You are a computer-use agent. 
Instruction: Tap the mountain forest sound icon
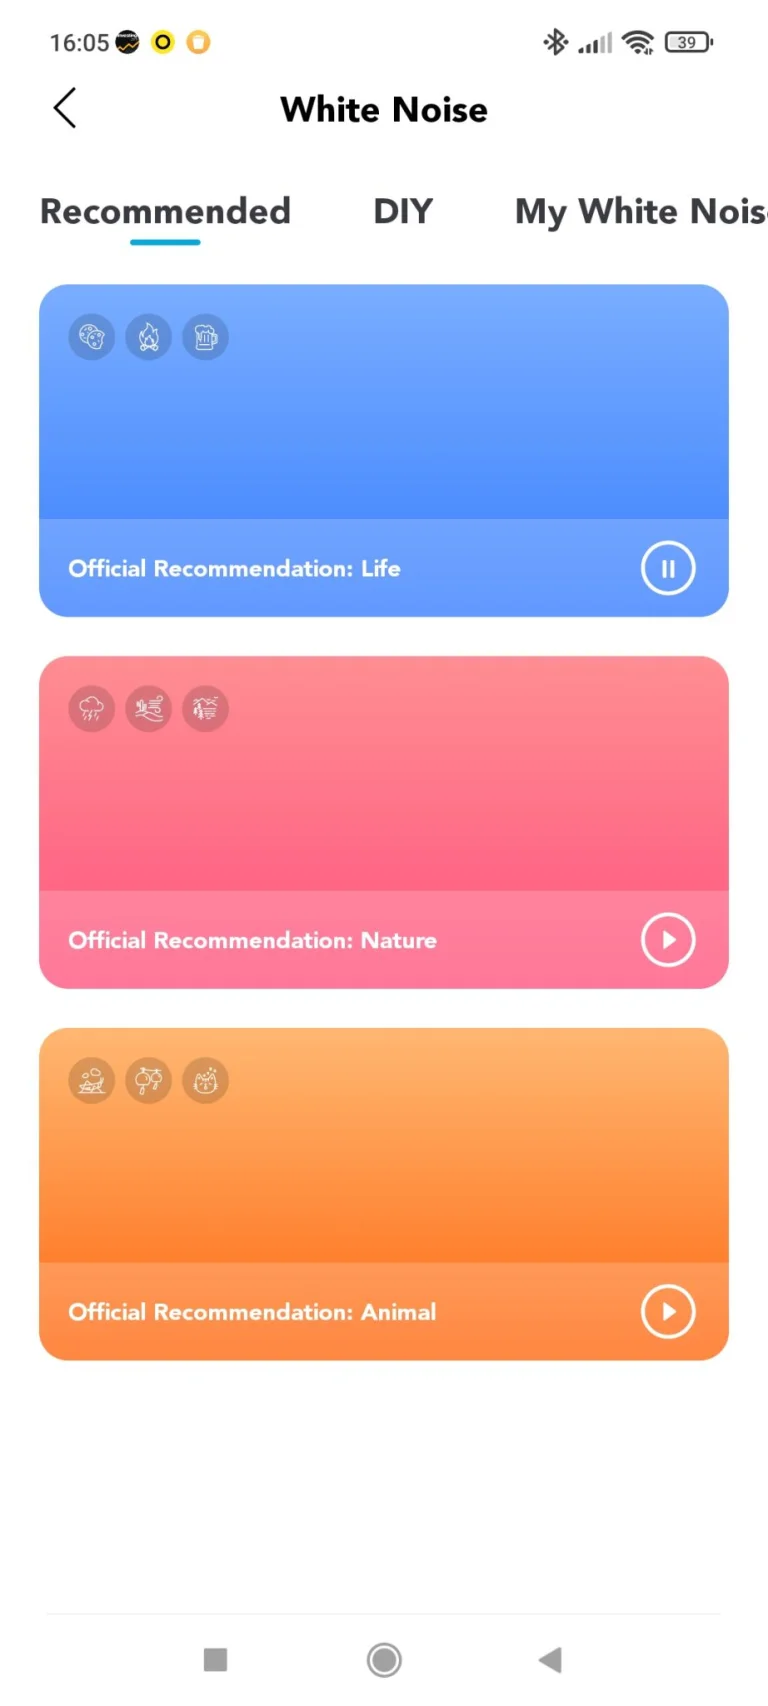click(x=205, y=710)
